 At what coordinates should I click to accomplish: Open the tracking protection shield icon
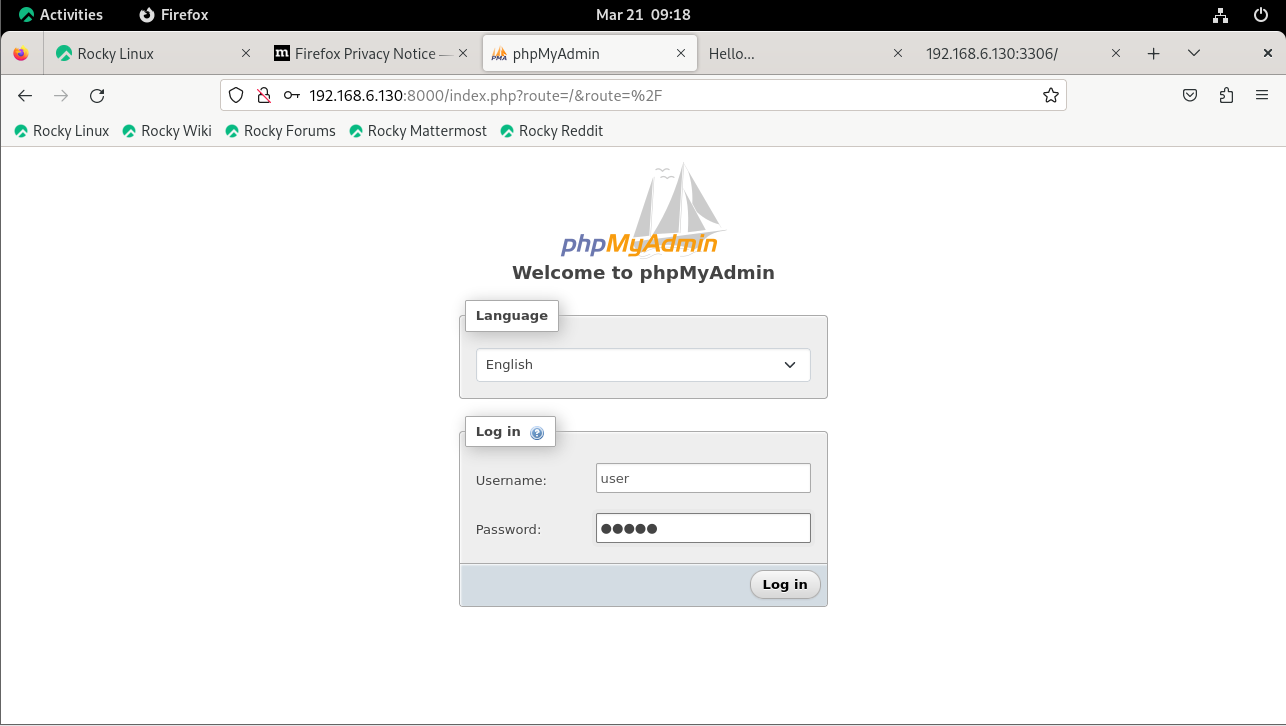point(236,96)
